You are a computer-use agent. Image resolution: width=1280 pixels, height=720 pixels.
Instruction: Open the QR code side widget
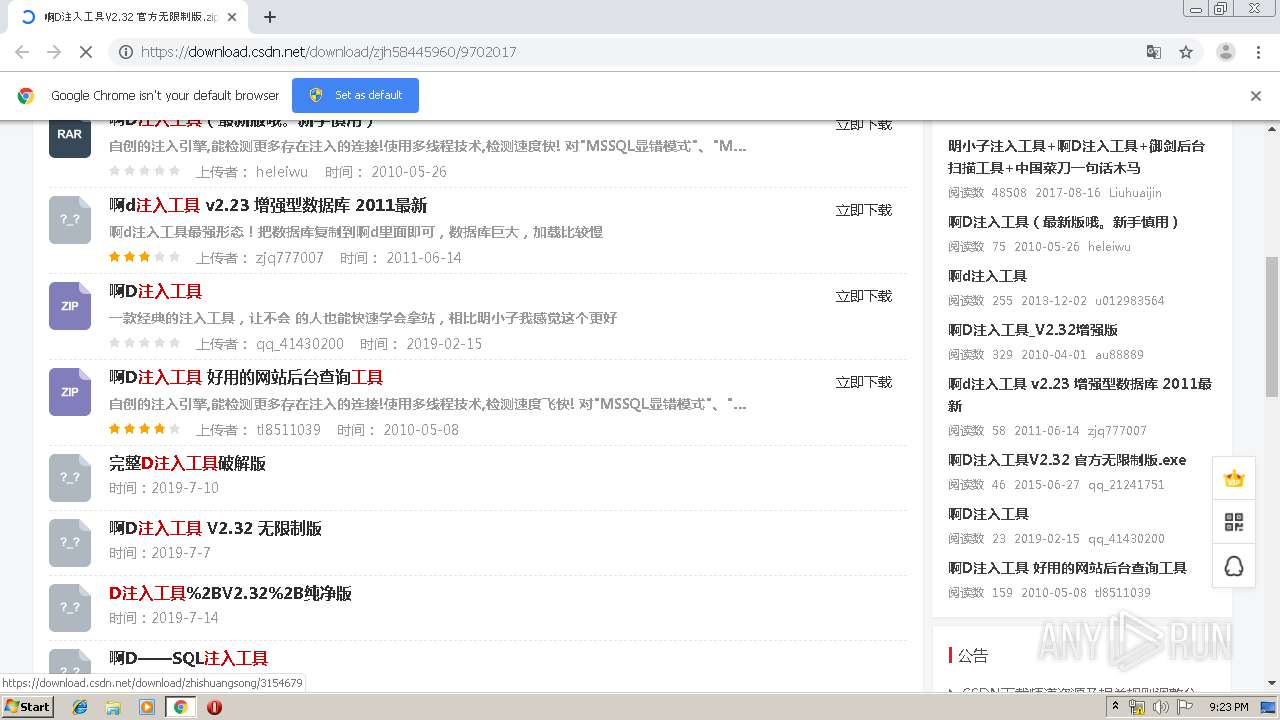click(x=1234, y=522)
